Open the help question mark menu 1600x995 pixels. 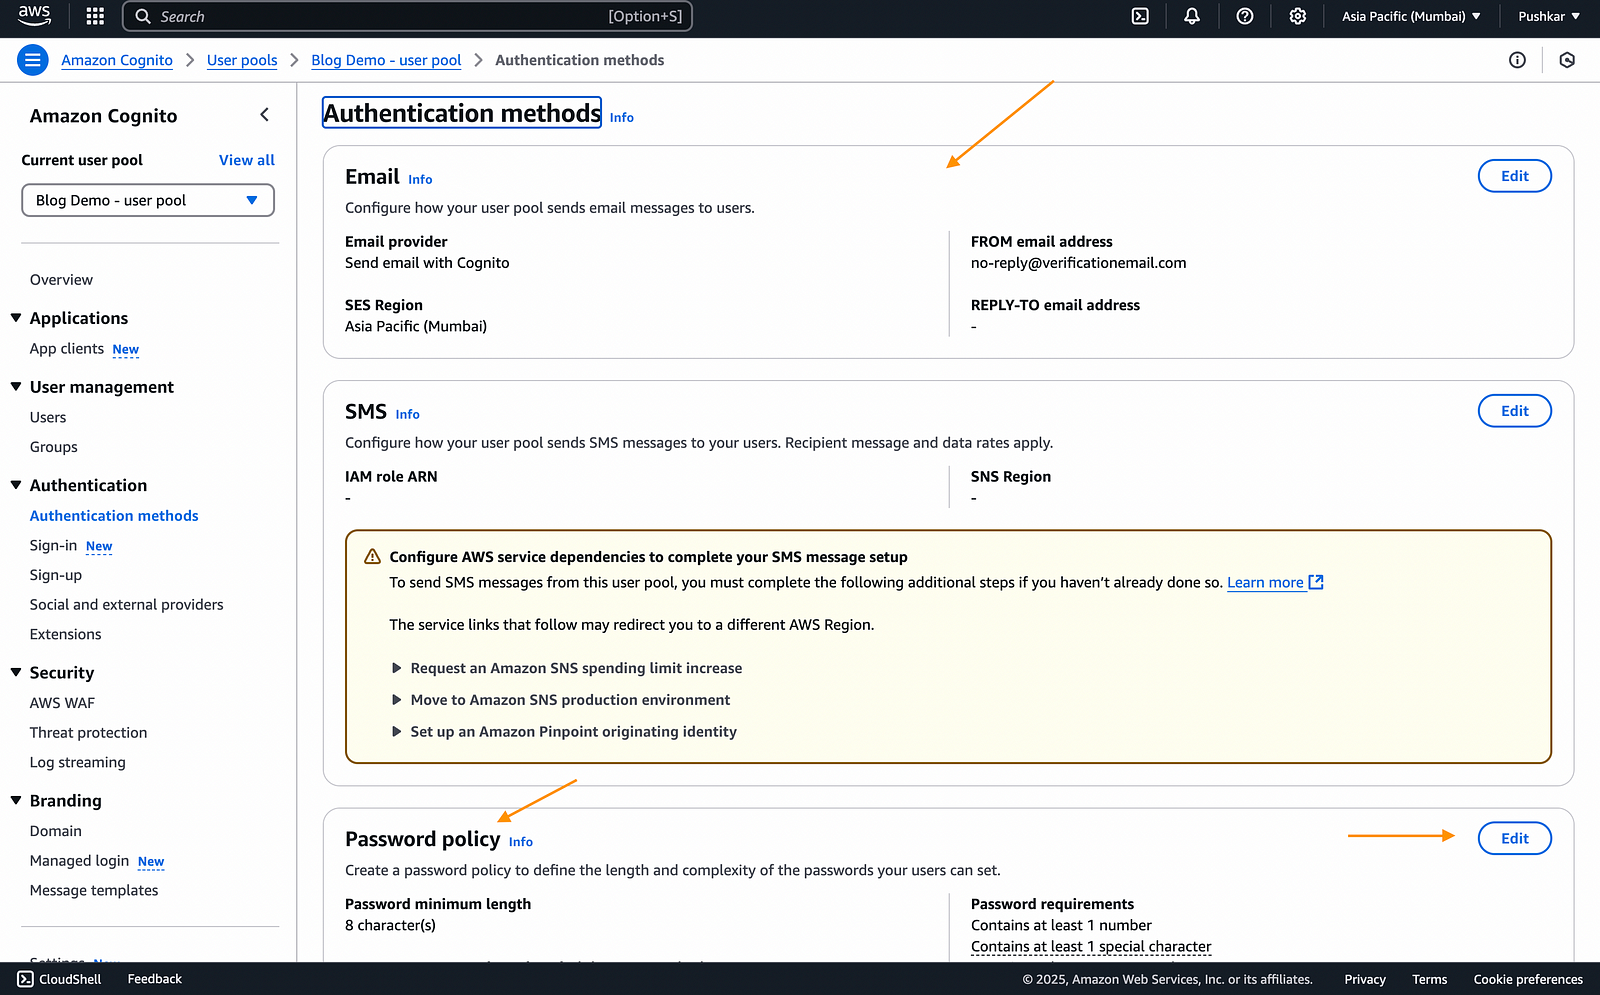[x=1245, y=16]
